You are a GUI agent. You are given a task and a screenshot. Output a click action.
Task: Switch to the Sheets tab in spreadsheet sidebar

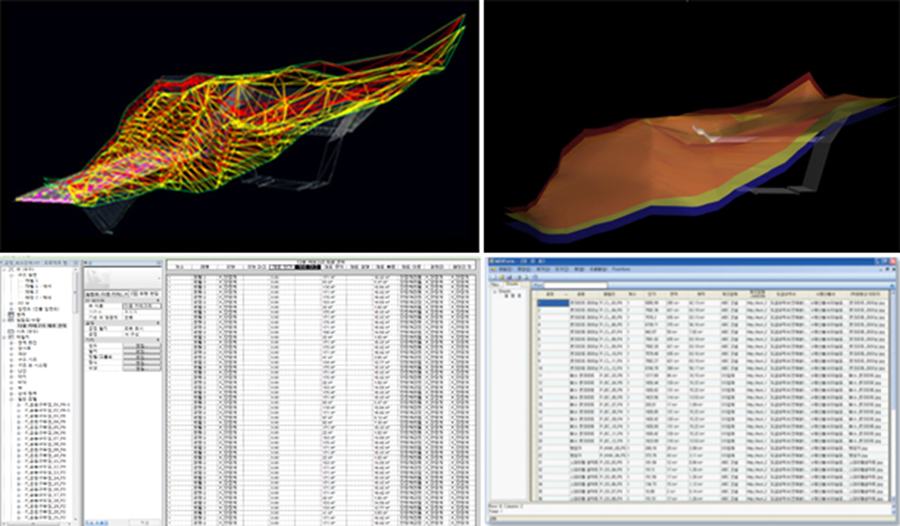pyautogui.click(x=512, y=284)
